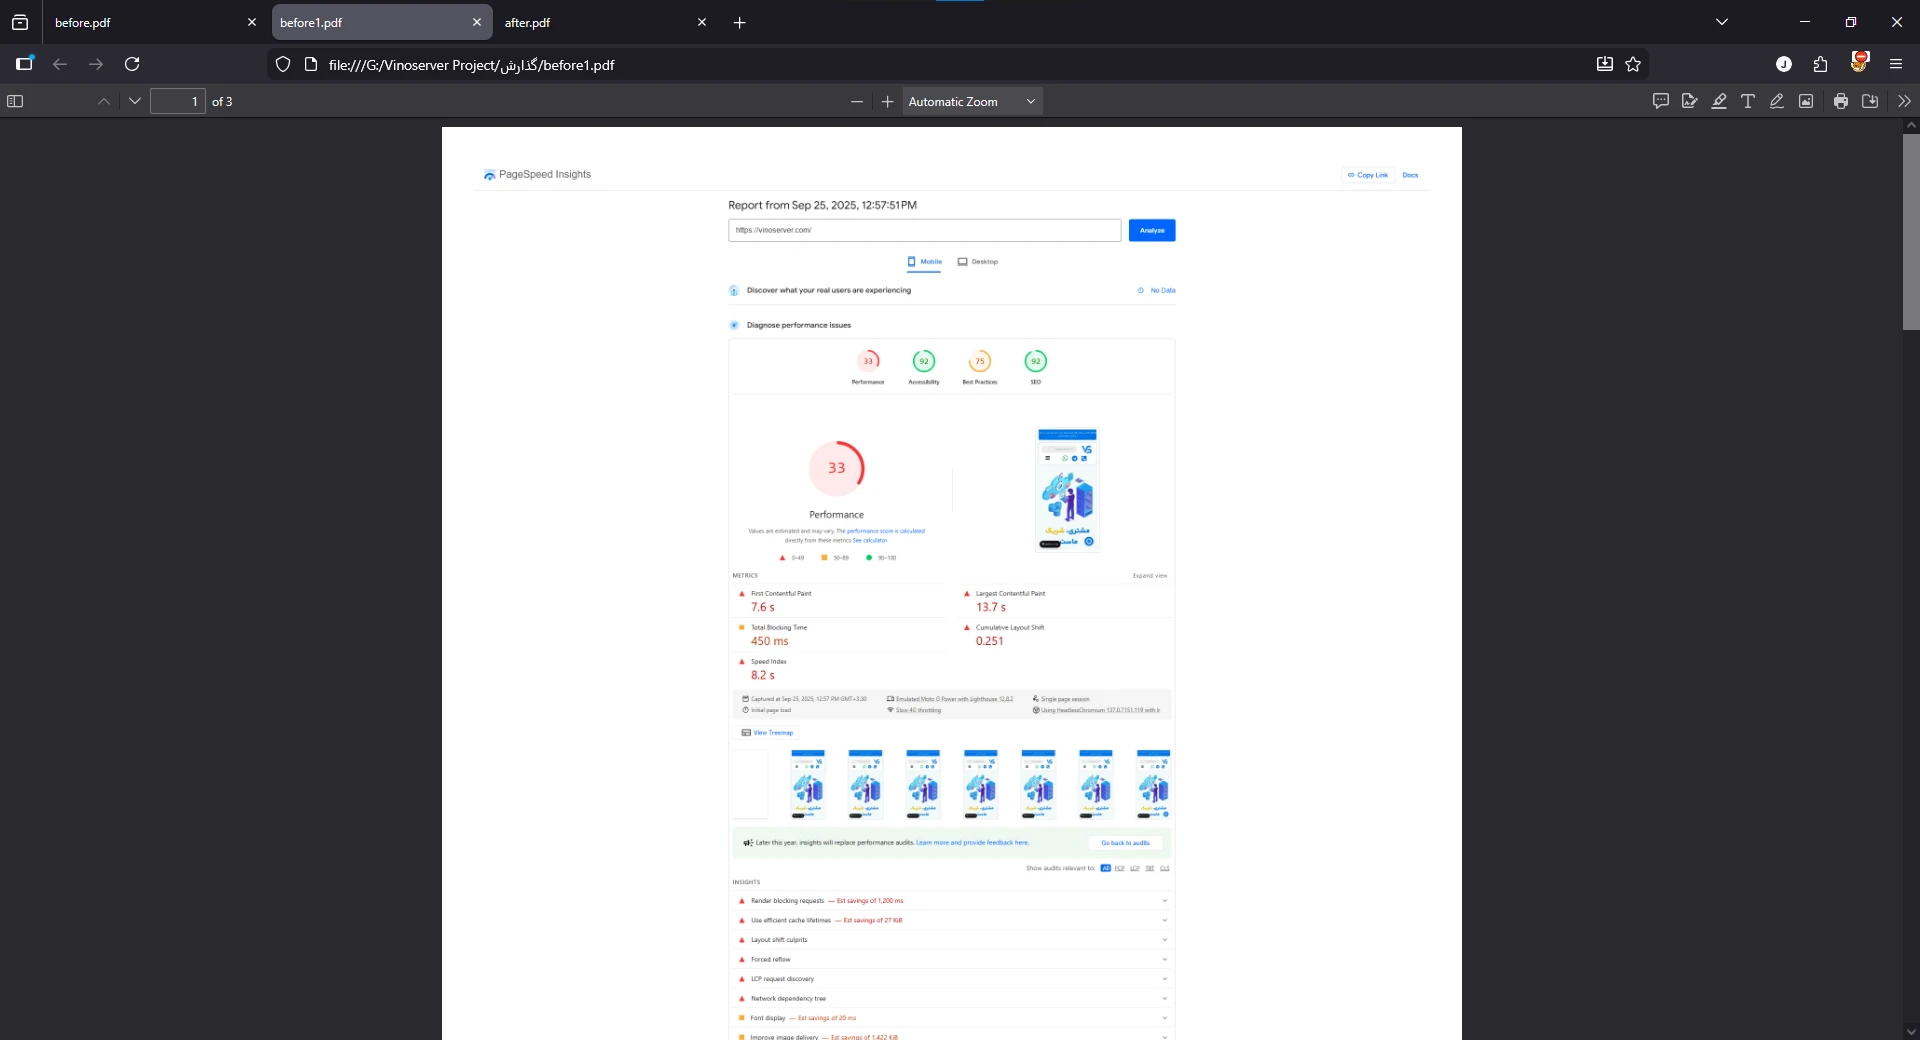Bookmark this page with the star icon
This screenshot has width=1920, height=1040.
click(1633, 64)
